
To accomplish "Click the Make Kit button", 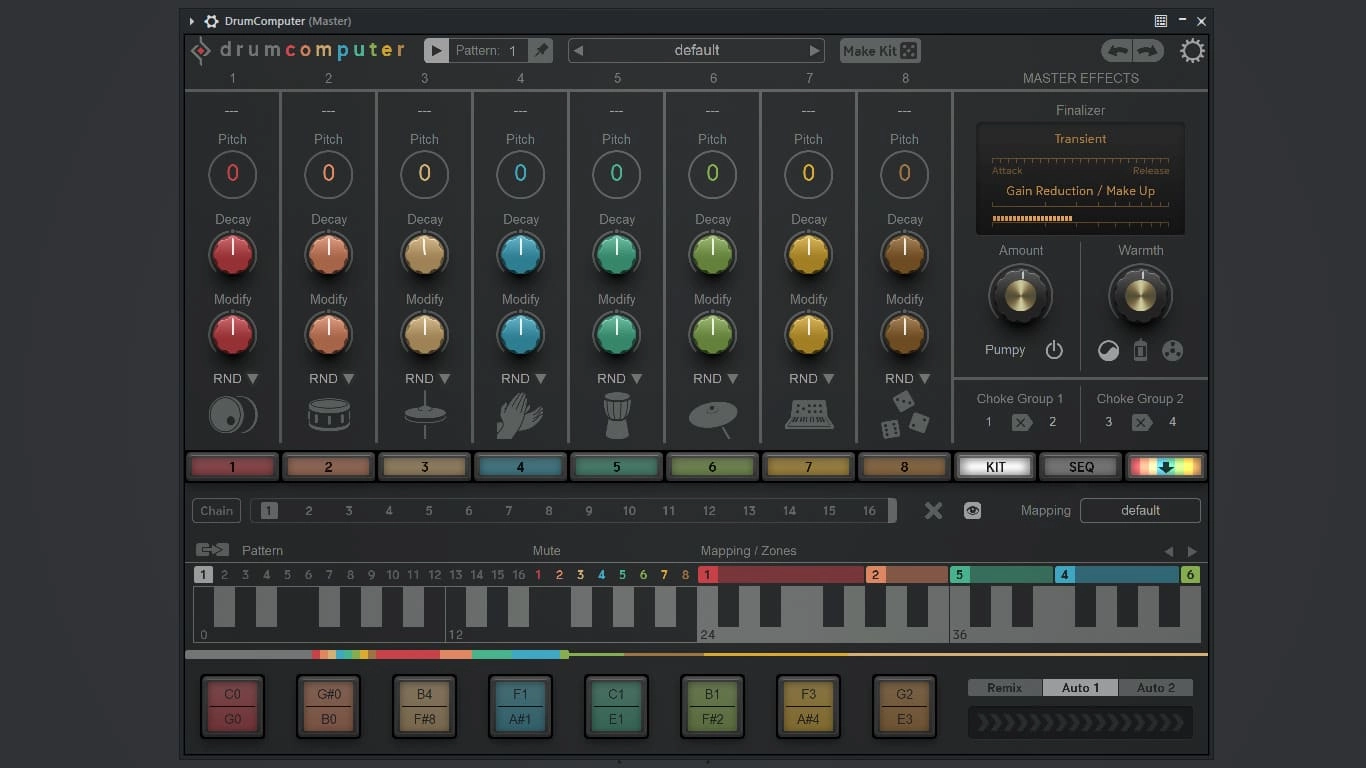I will (x=880, y=51).
